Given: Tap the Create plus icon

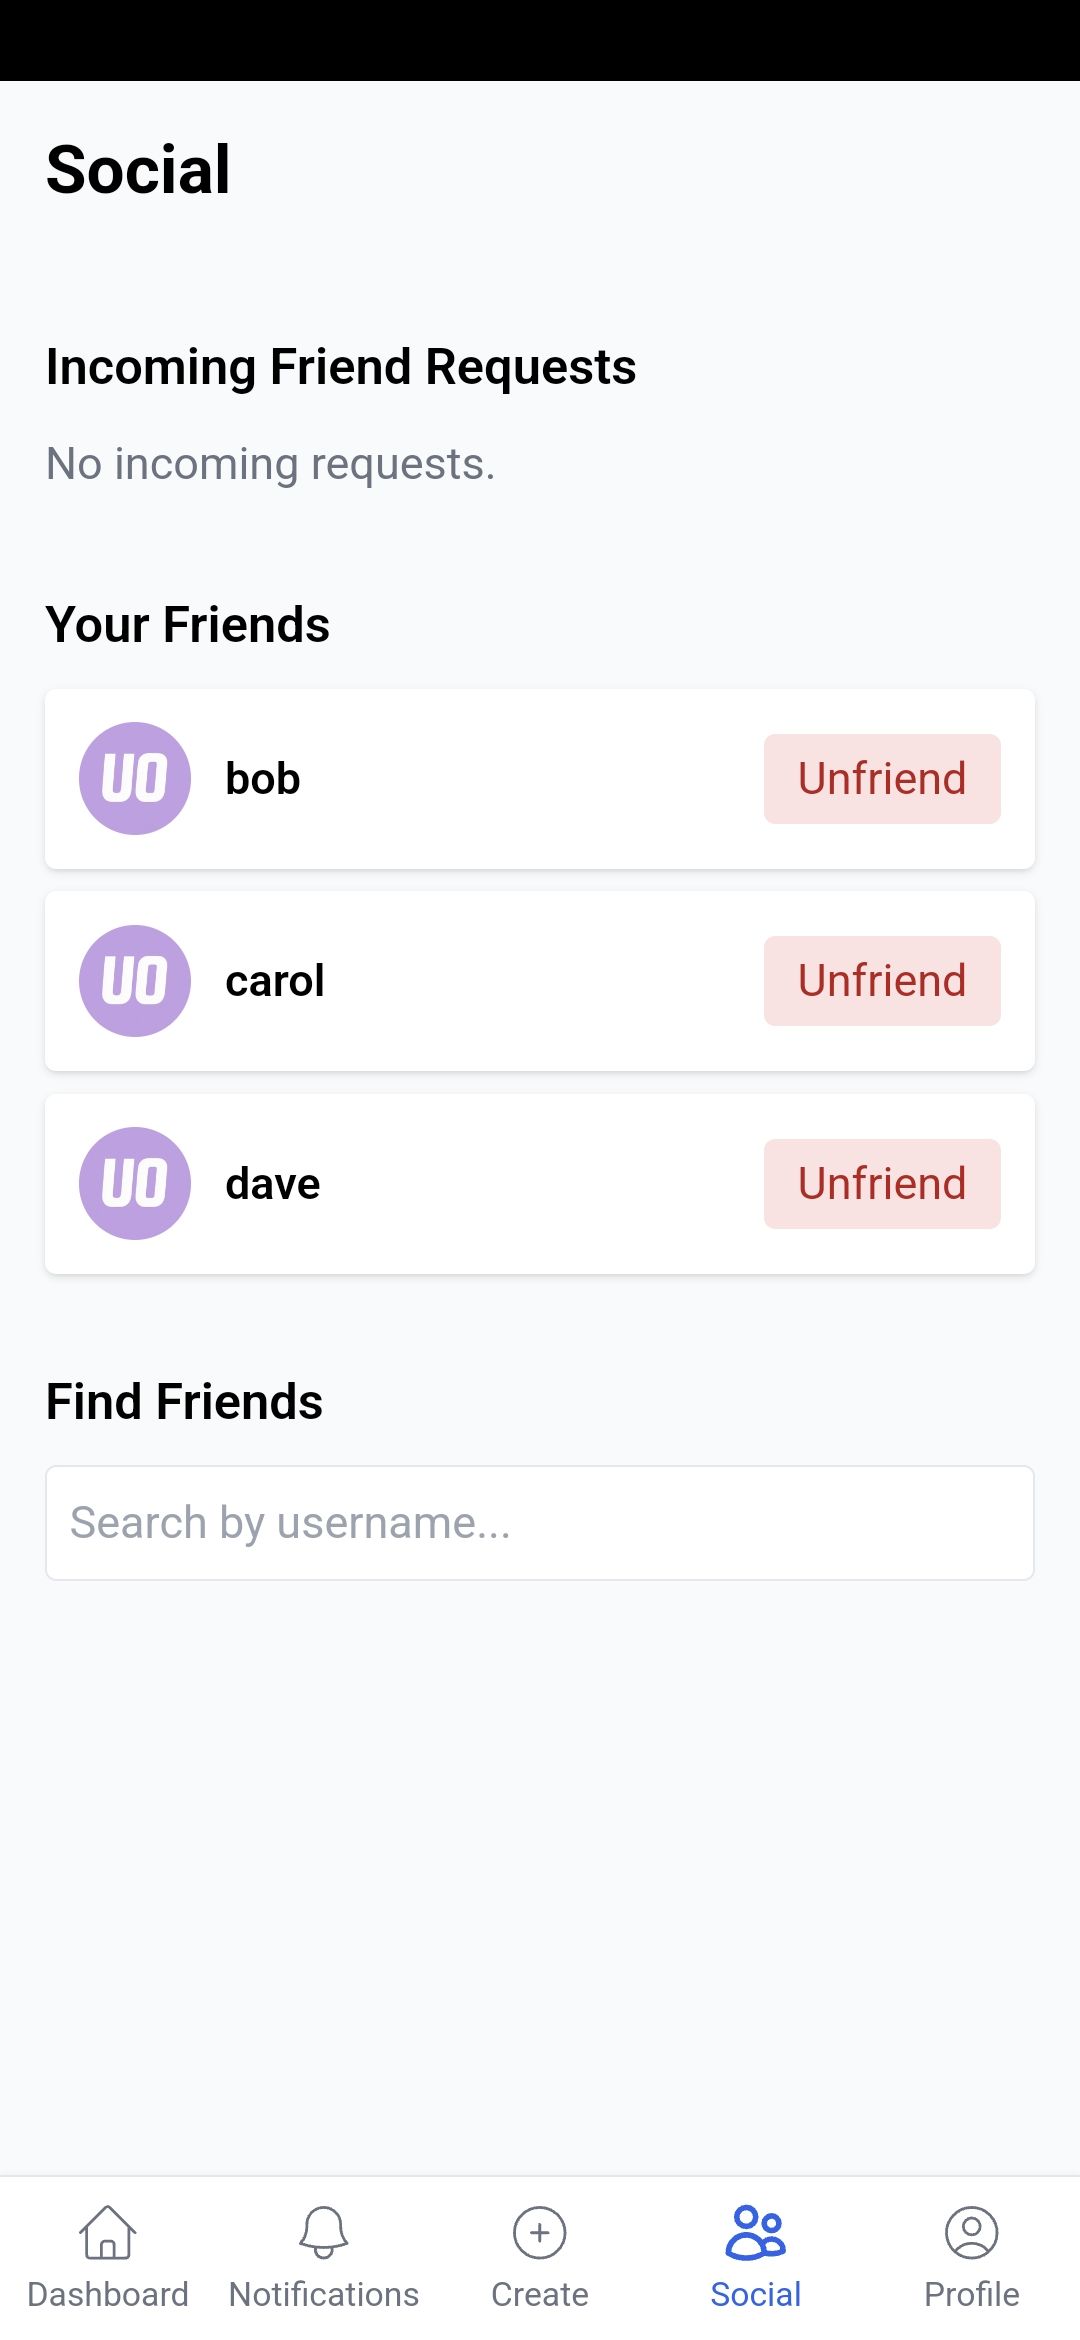Looking at the screenshot, I should [540, 2232].
